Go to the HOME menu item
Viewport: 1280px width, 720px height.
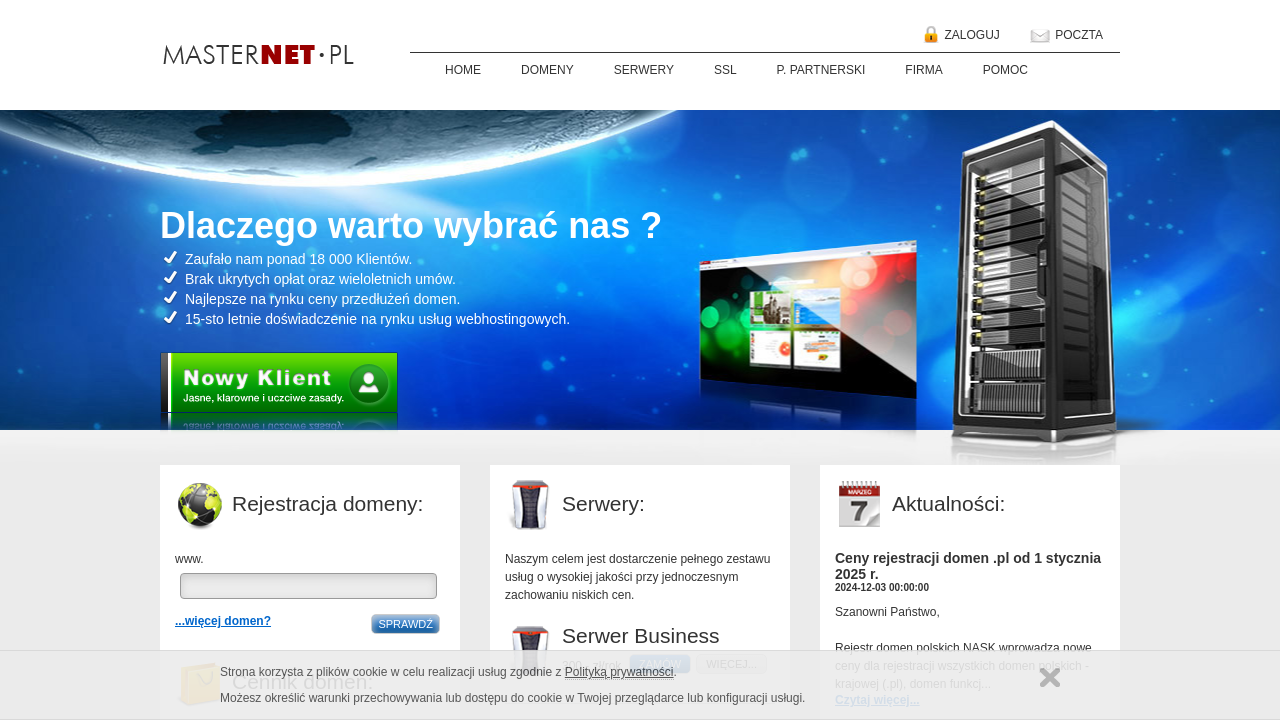463,70
